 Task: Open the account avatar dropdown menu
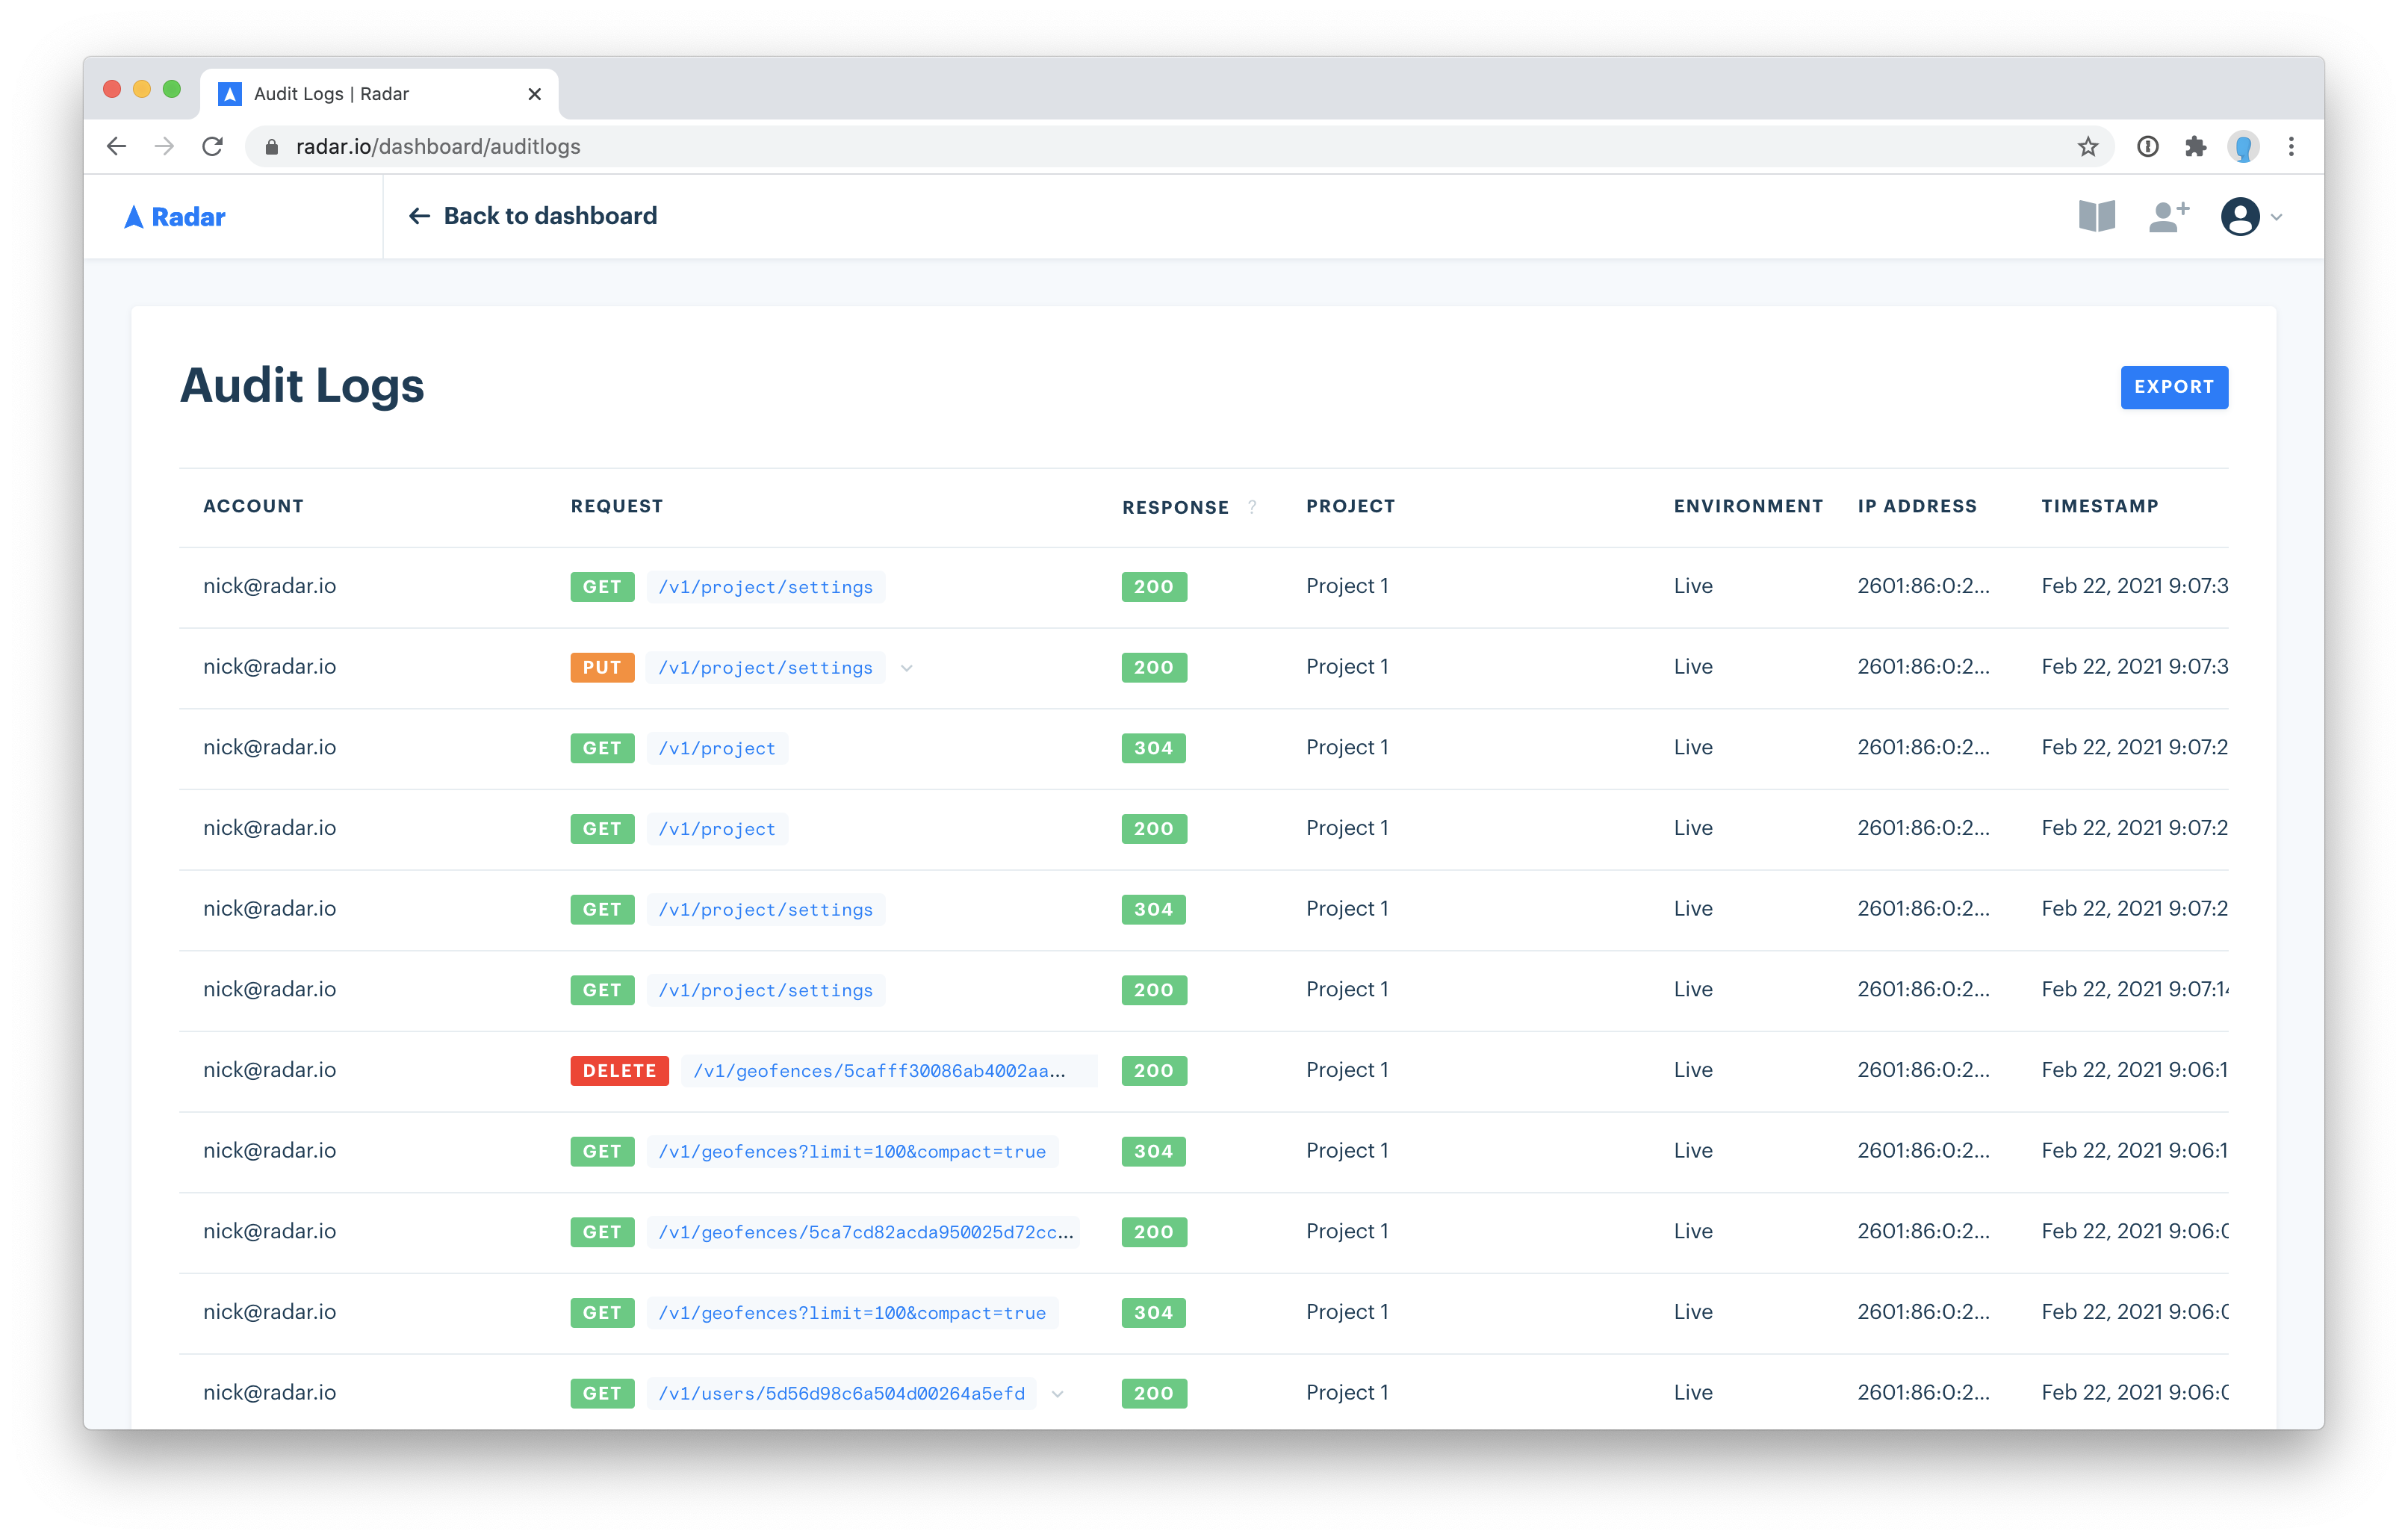2250,217
